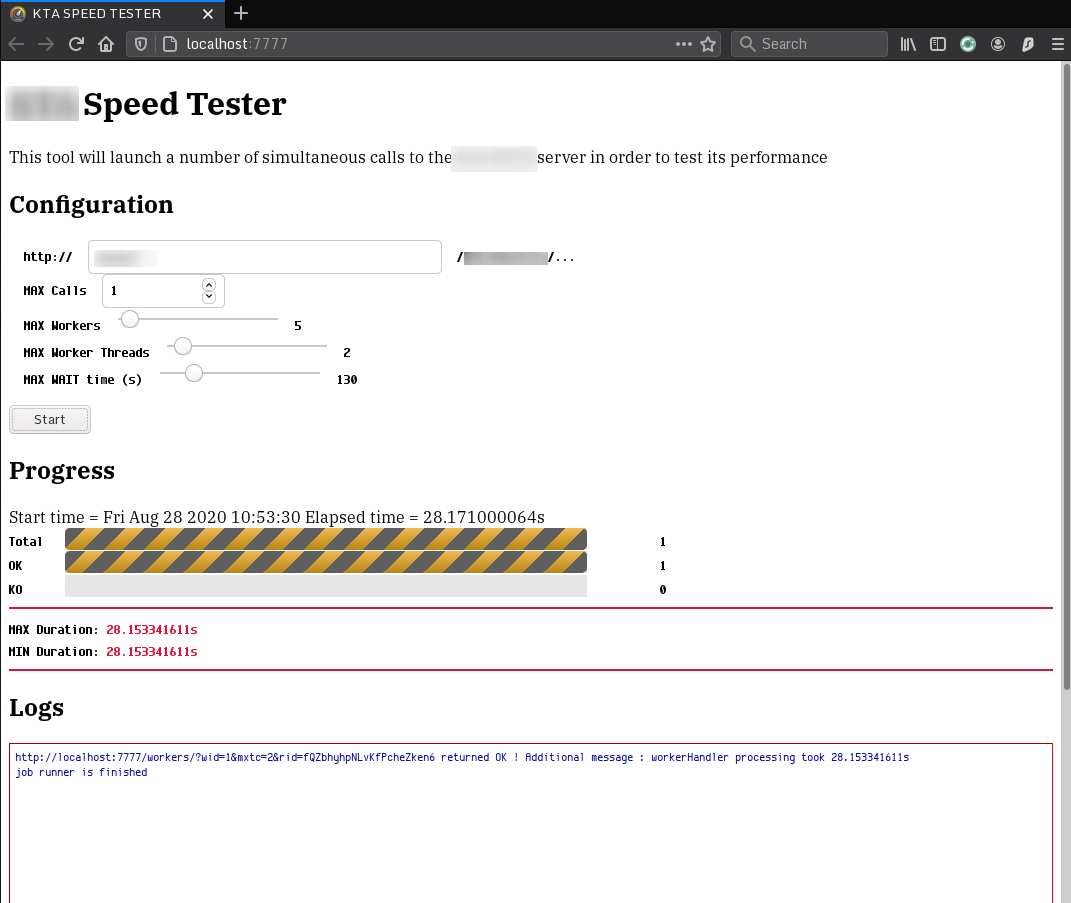This screenshot has height=903, width=1071.
Task: Bookmark the page with the star icon
Action: coord(707,44)
